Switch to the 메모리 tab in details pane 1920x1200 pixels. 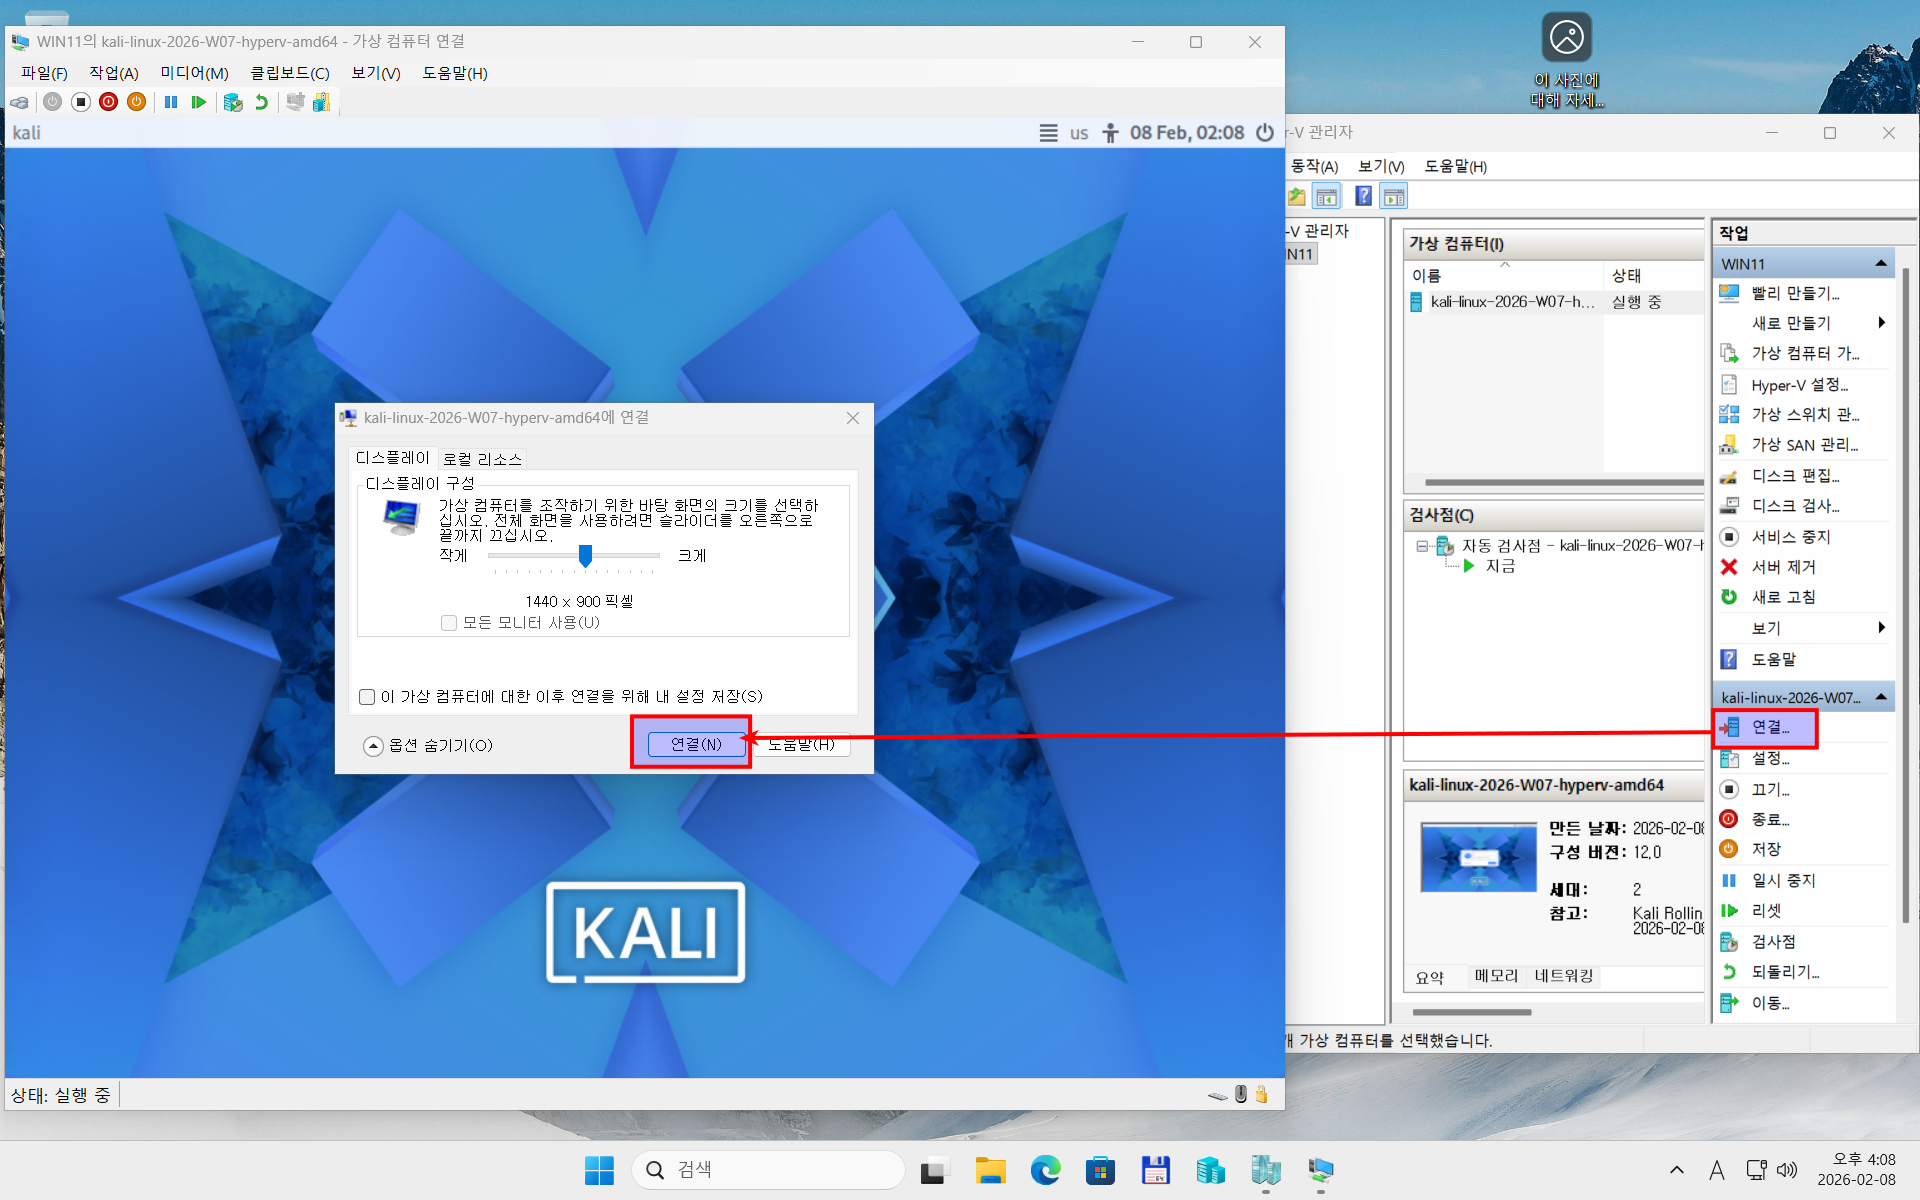coord(1496,977)
